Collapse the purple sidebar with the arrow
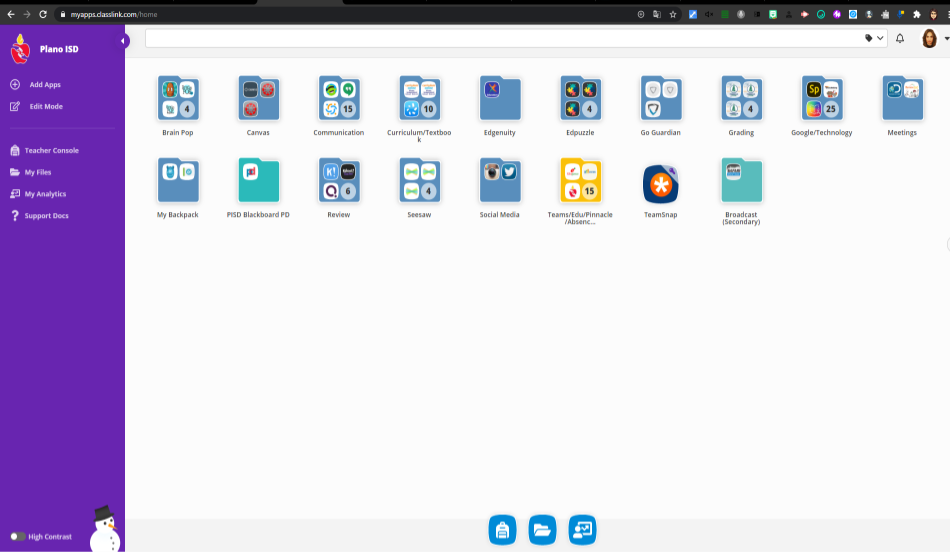This screenshot has width=950, height=553. (123, 41)
